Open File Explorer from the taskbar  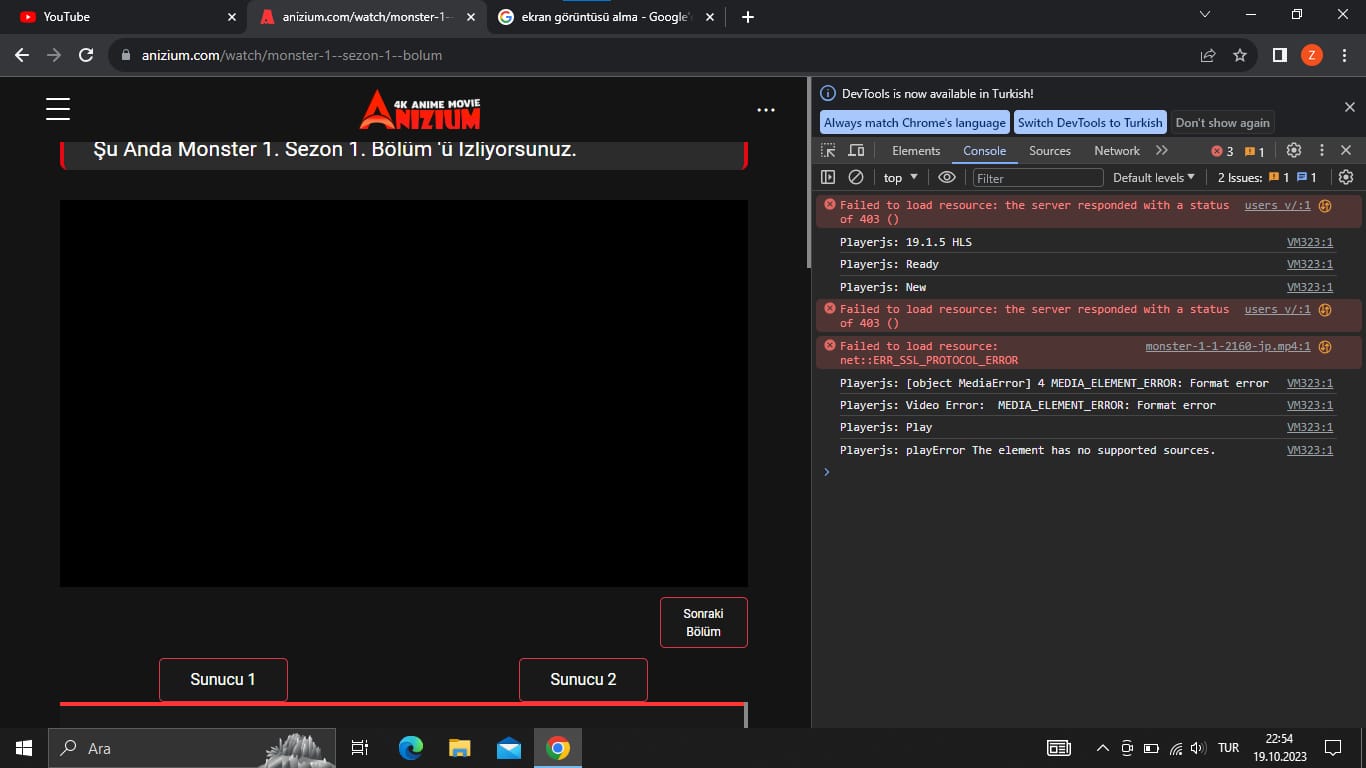pyautogui.click(x=460, y=748)
